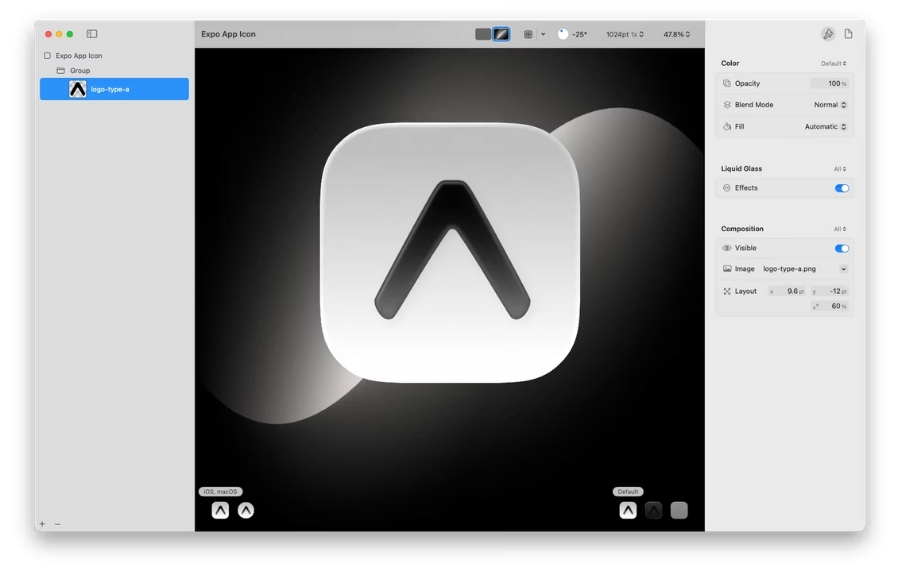Toggle the Visible switch under Composition

[x=841, y=248]
